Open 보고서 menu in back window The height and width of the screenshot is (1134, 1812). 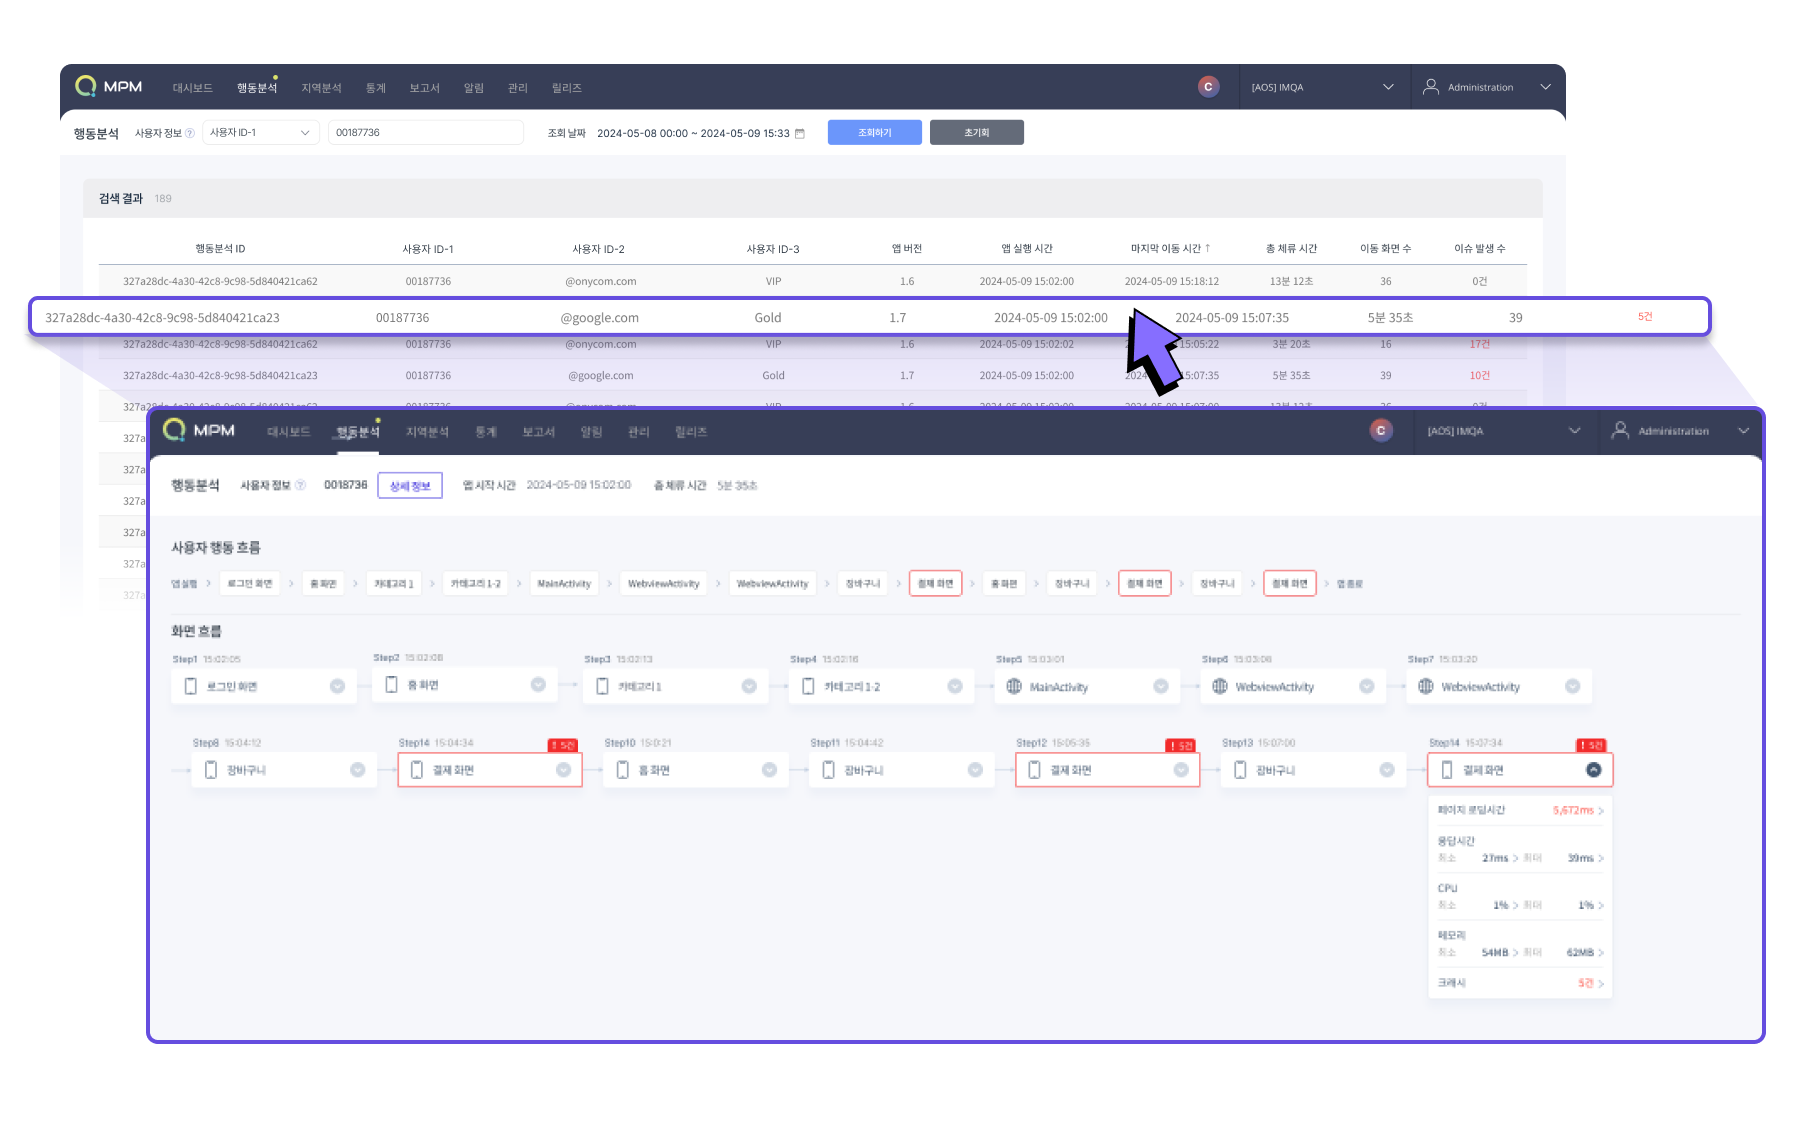click(424, 88)
